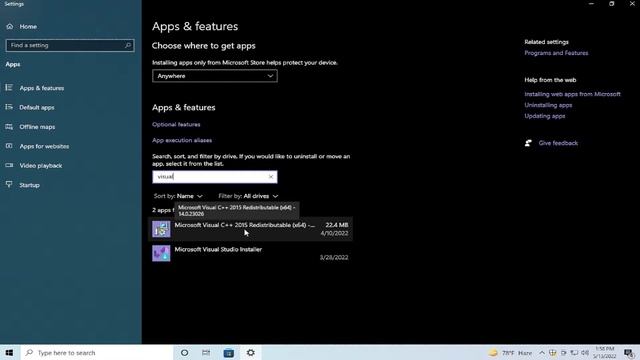Minimize the Settings window
The image size is (640, 360).
click(x=591, y=4)
